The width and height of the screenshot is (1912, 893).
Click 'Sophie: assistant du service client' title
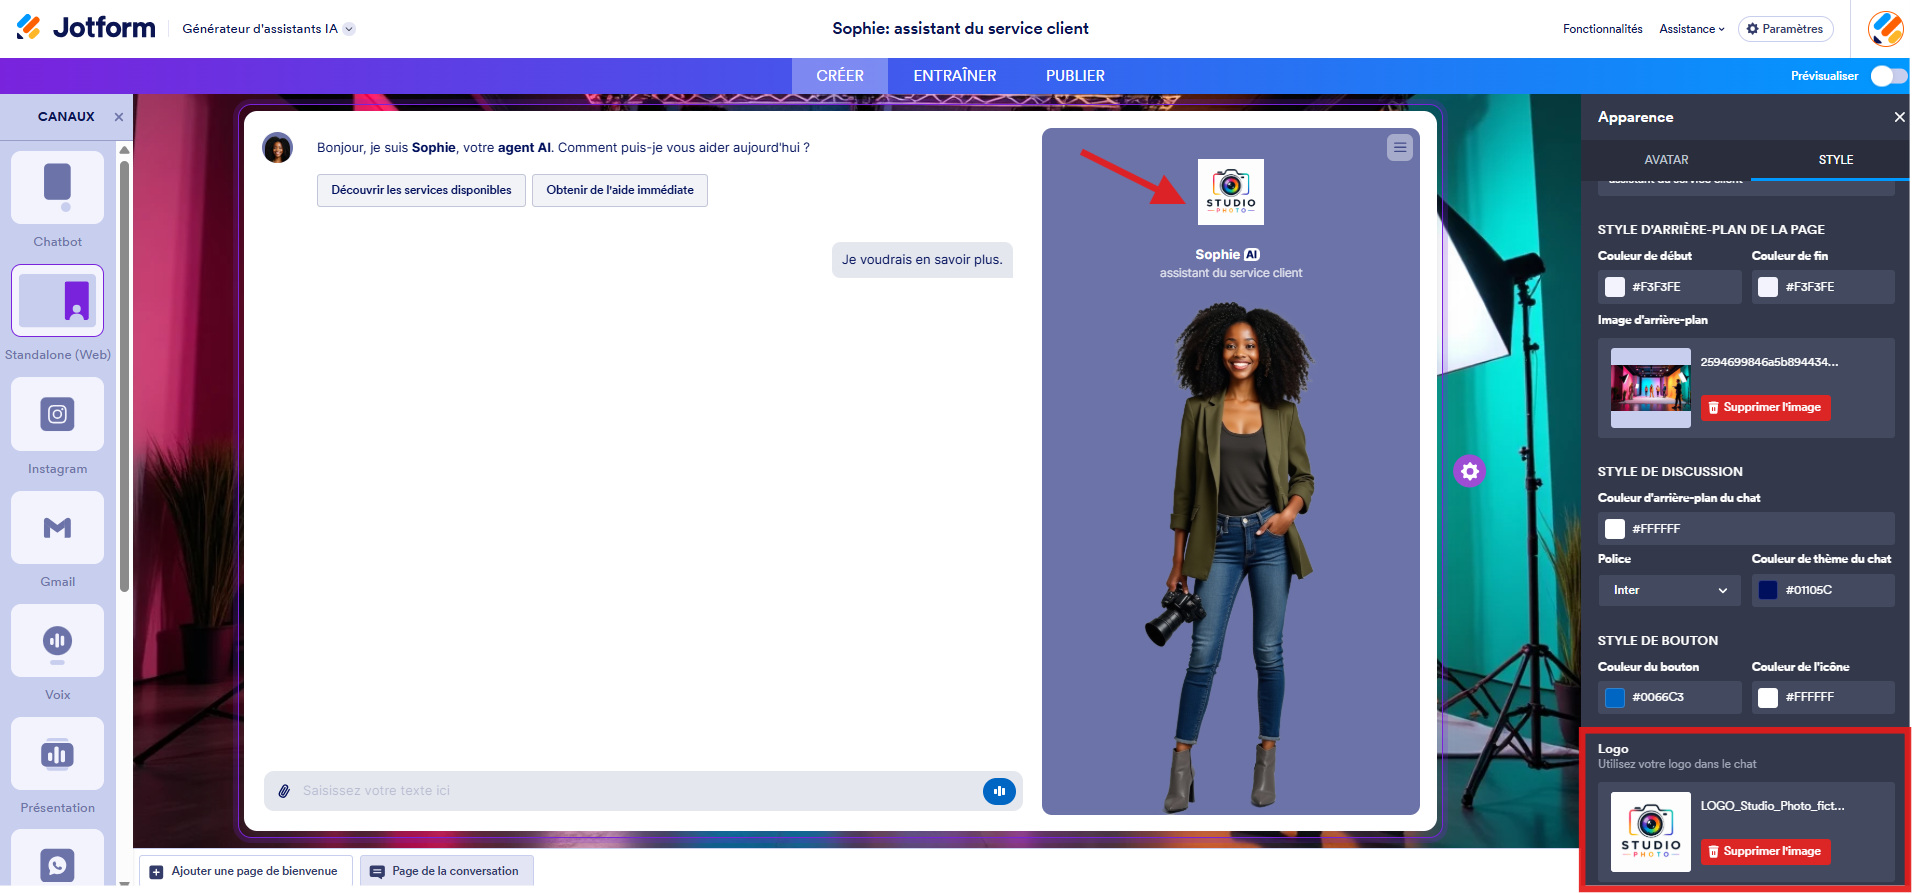click(960, 29)
